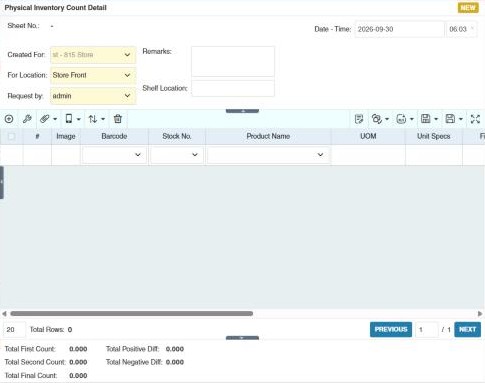The width and height of the screenshot is (485, 383).
Task: Open the notes edit icon in the right toolbar
Action: 359,119
